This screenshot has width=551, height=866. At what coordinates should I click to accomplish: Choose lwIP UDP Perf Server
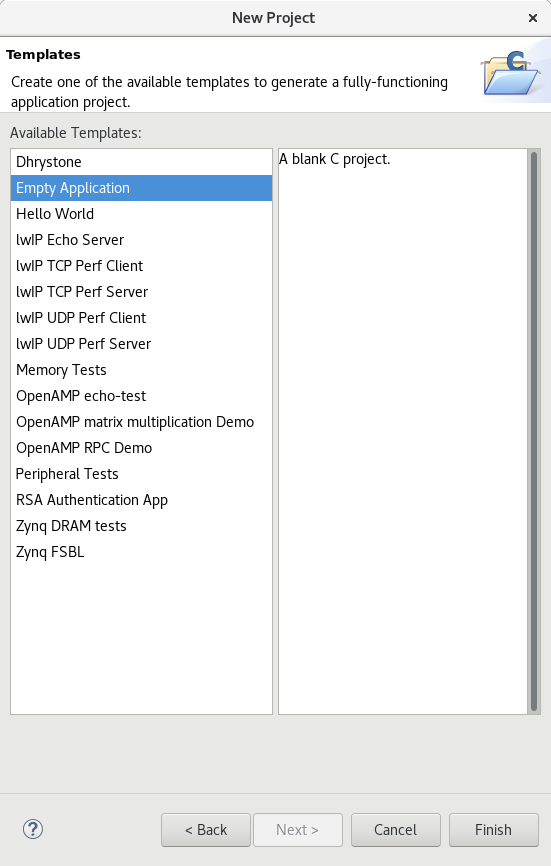[x=141, y=344]
